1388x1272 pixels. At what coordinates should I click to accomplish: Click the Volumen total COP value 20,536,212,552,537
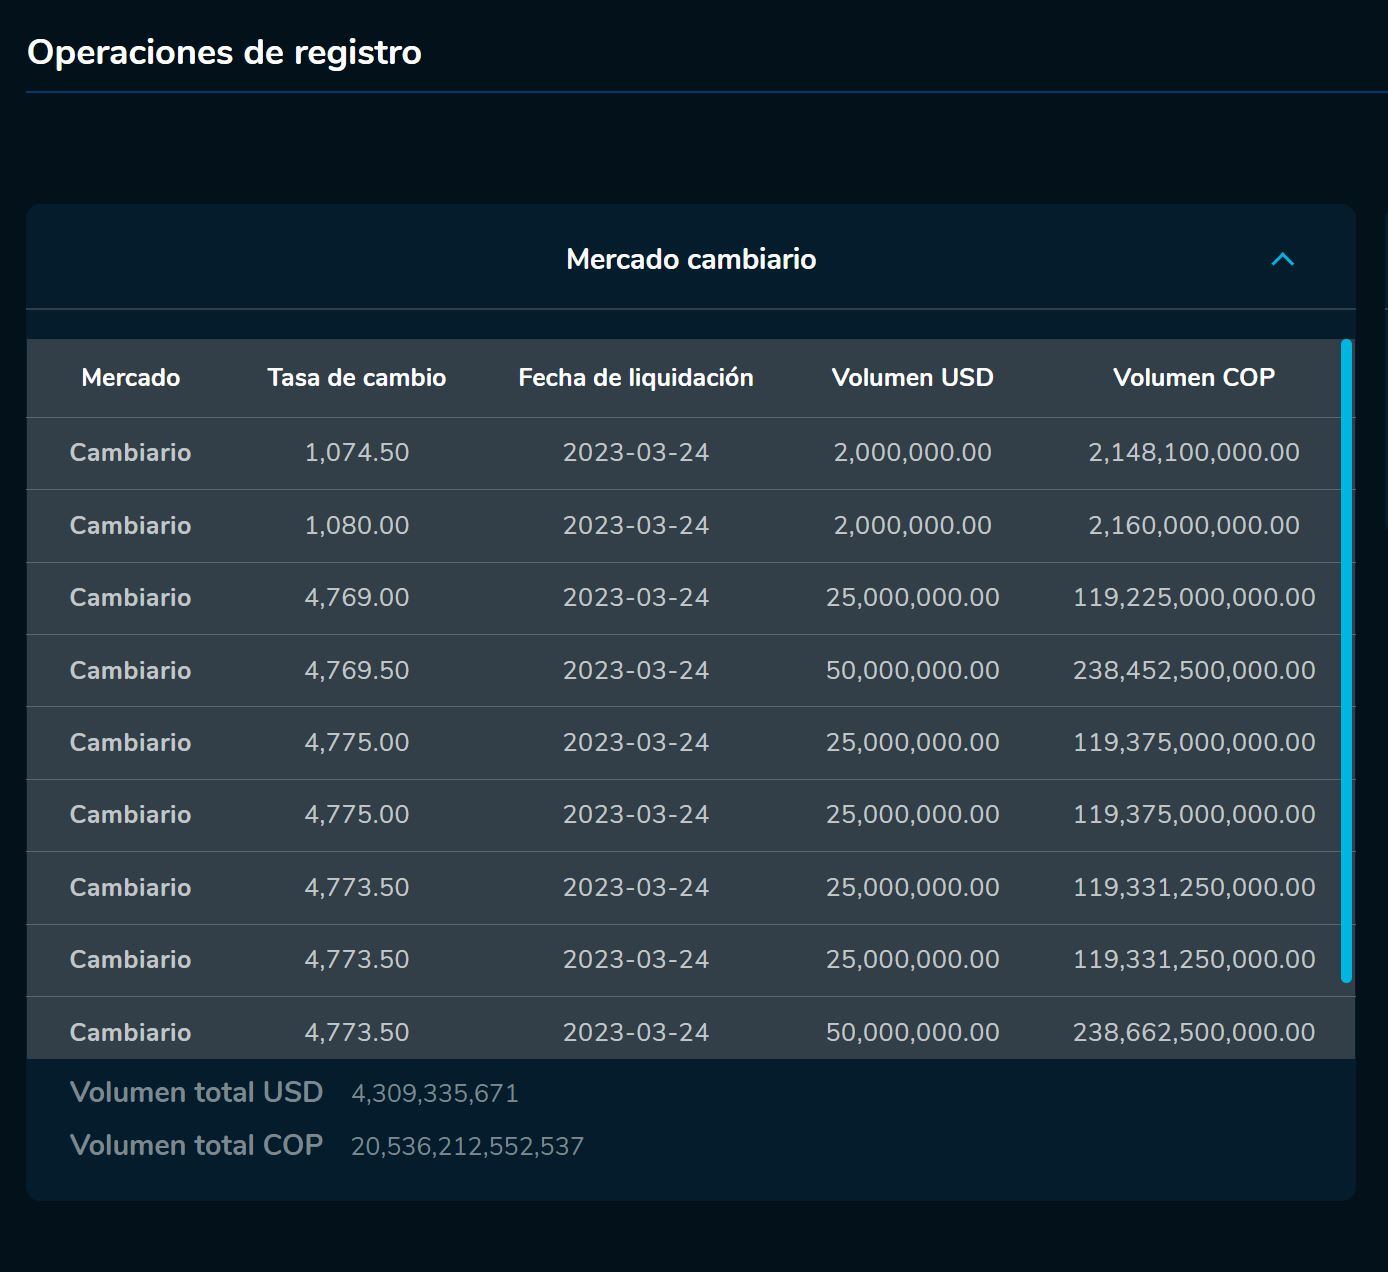[x=467, y=1147]
